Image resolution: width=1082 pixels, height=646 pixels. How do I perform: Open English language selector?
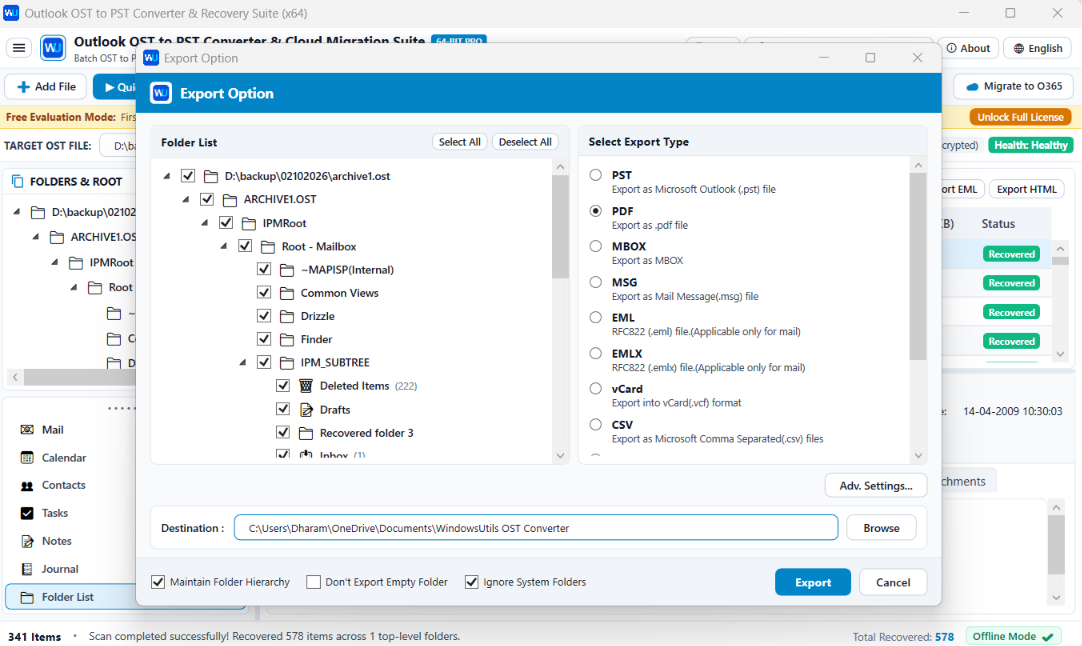(1037, 48)
